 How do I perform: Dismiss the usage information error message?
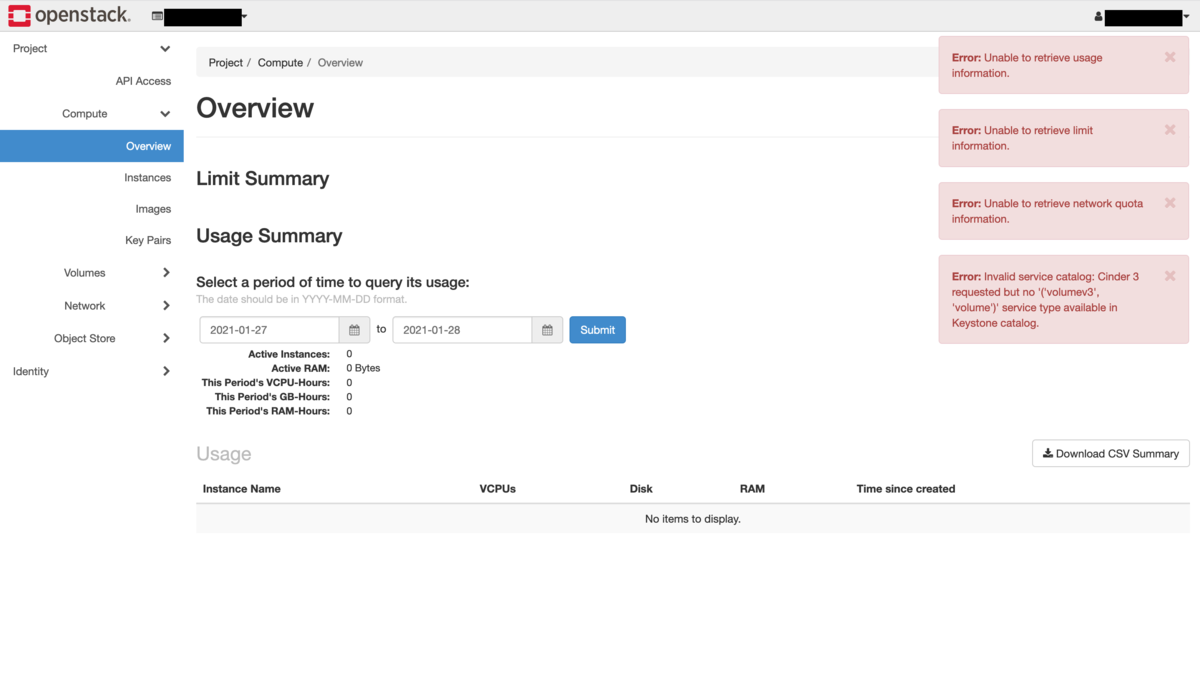[x=1170, y=57]
